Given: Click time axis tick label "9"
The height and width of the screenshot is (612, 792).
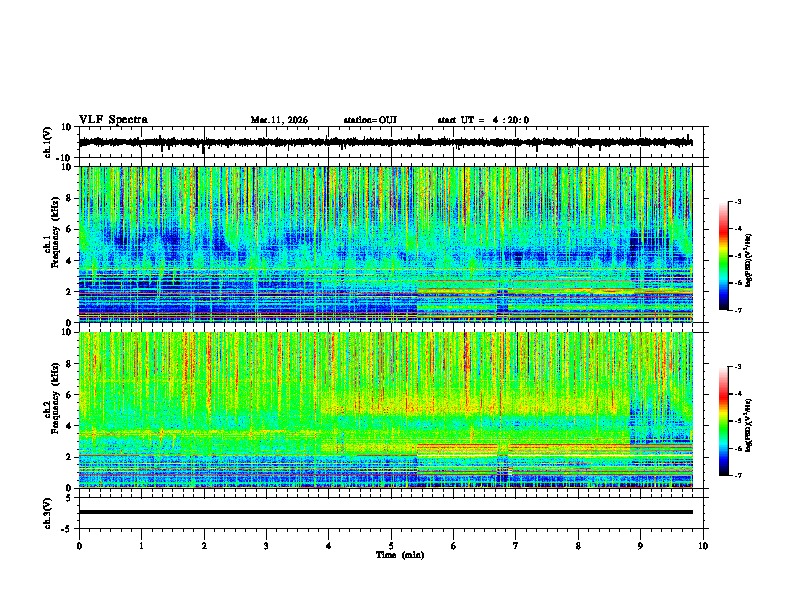Looking at the screenshot, I should pyautogui.click(x=640, y=546).
